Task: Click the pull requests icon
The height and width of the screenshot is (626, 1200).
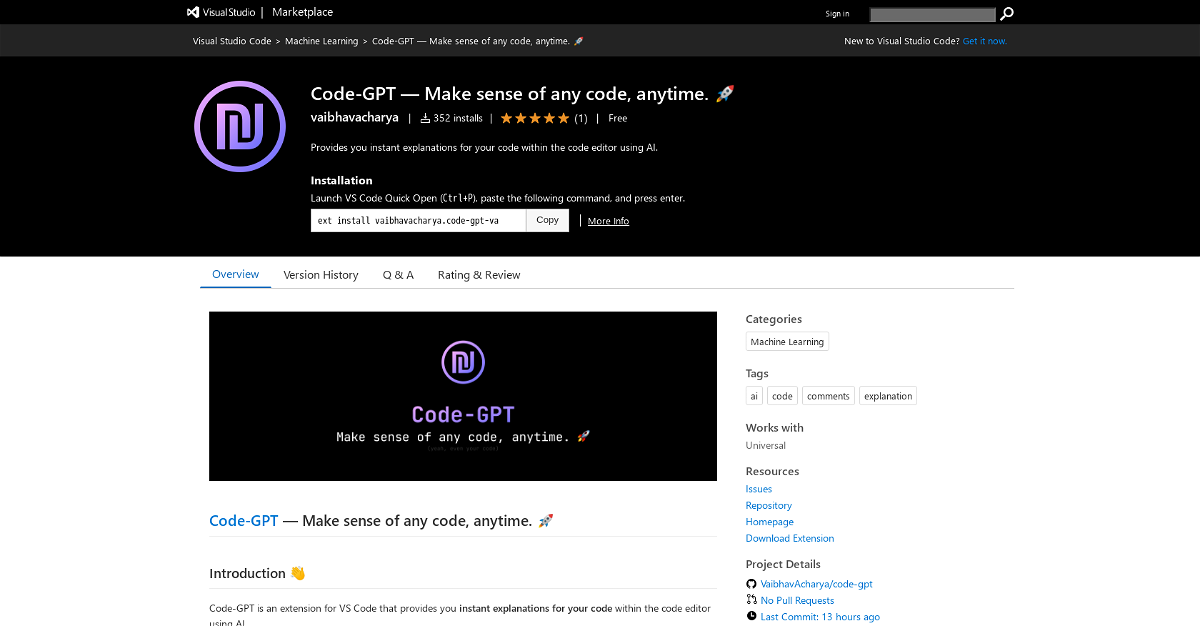Action: [x=752, y=600]
